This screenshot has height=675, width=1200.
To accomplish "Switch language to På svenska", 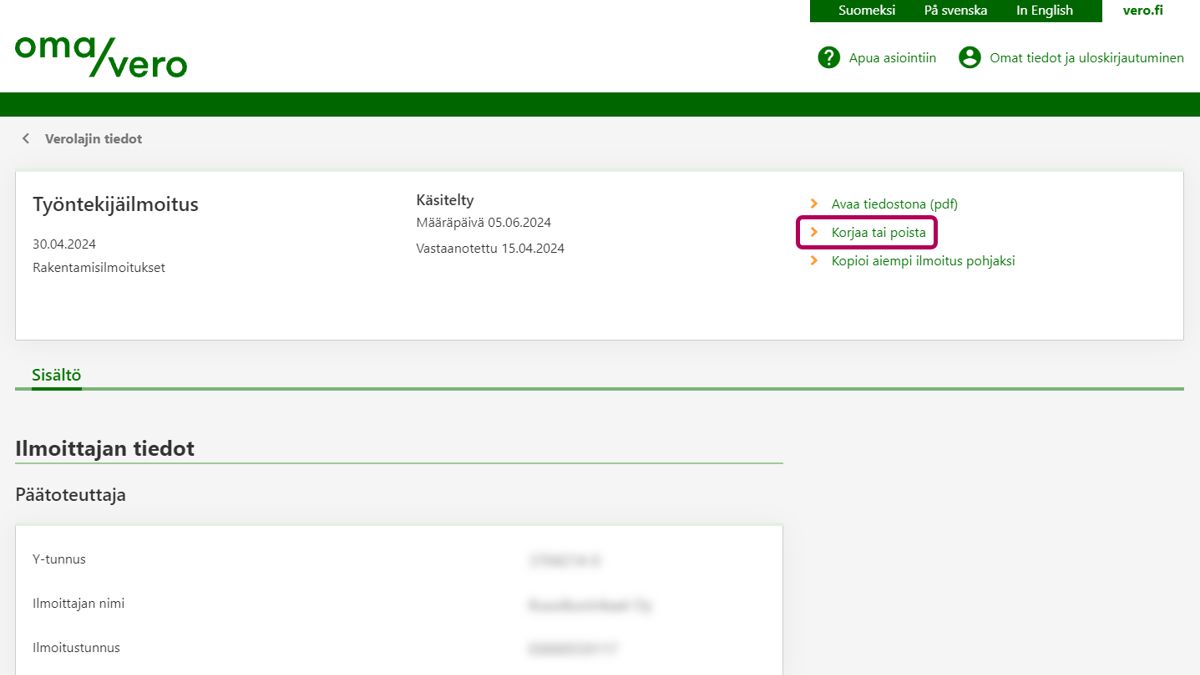I will pos(955,11).
